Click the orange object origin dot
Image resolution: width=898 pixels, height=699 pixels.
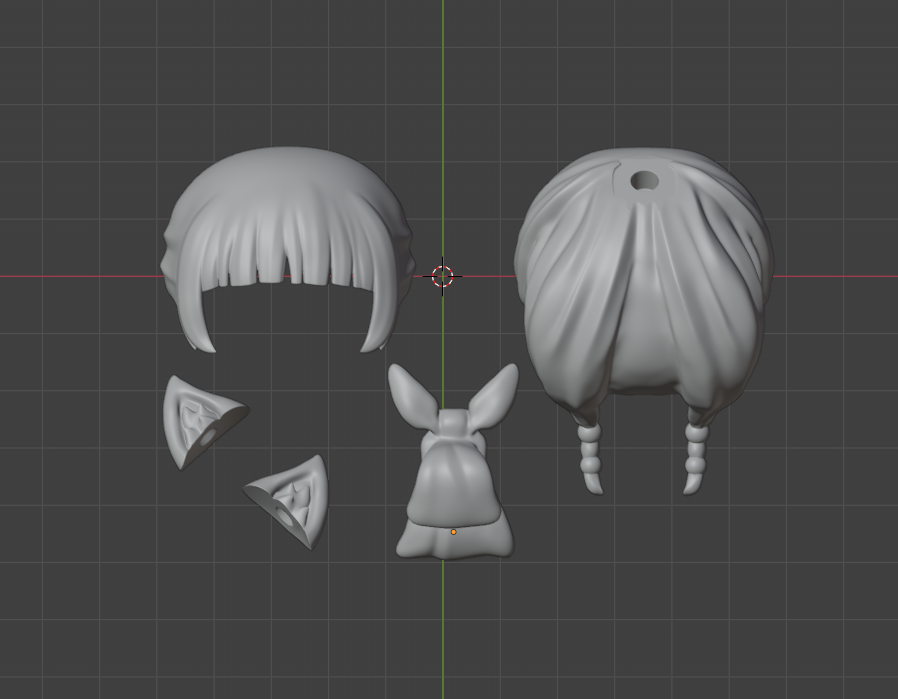pyautogui.click(x=453, y=532)
